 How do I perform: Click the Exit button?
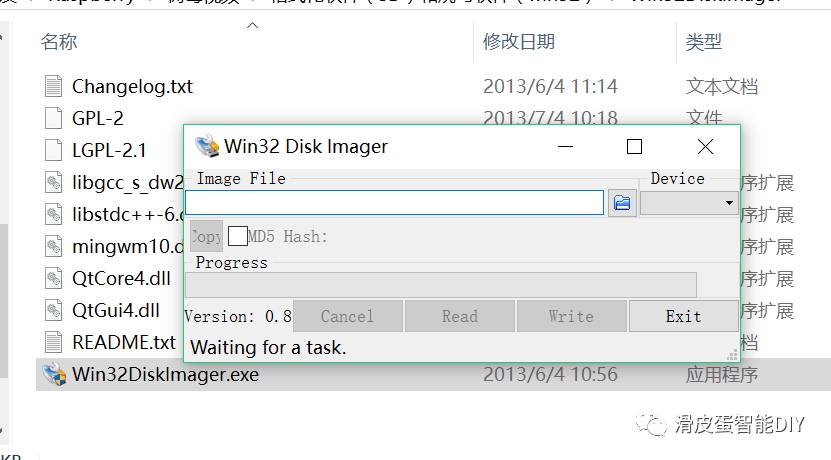pyautogui.click(x=684, y=316)
